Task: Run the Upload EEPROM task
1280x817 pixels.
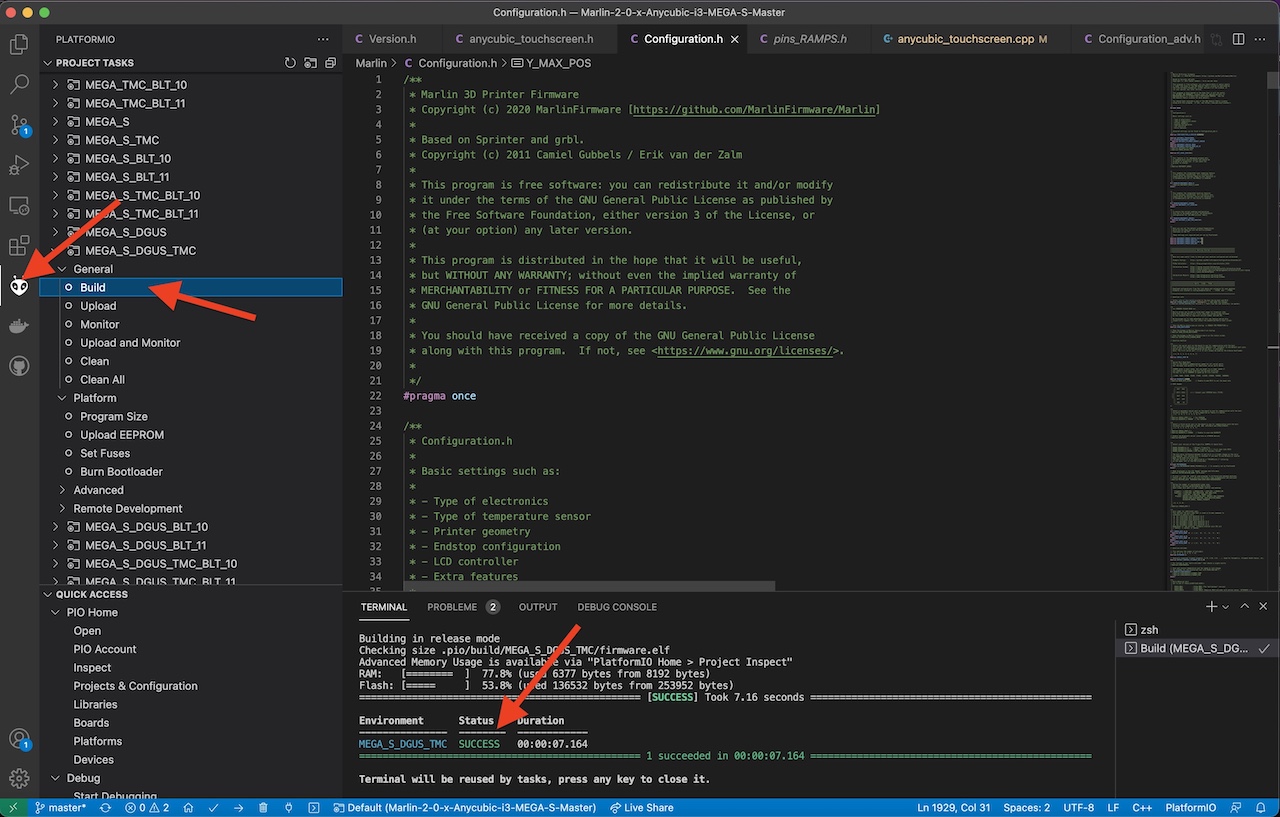Action: [x=122, y=435]
